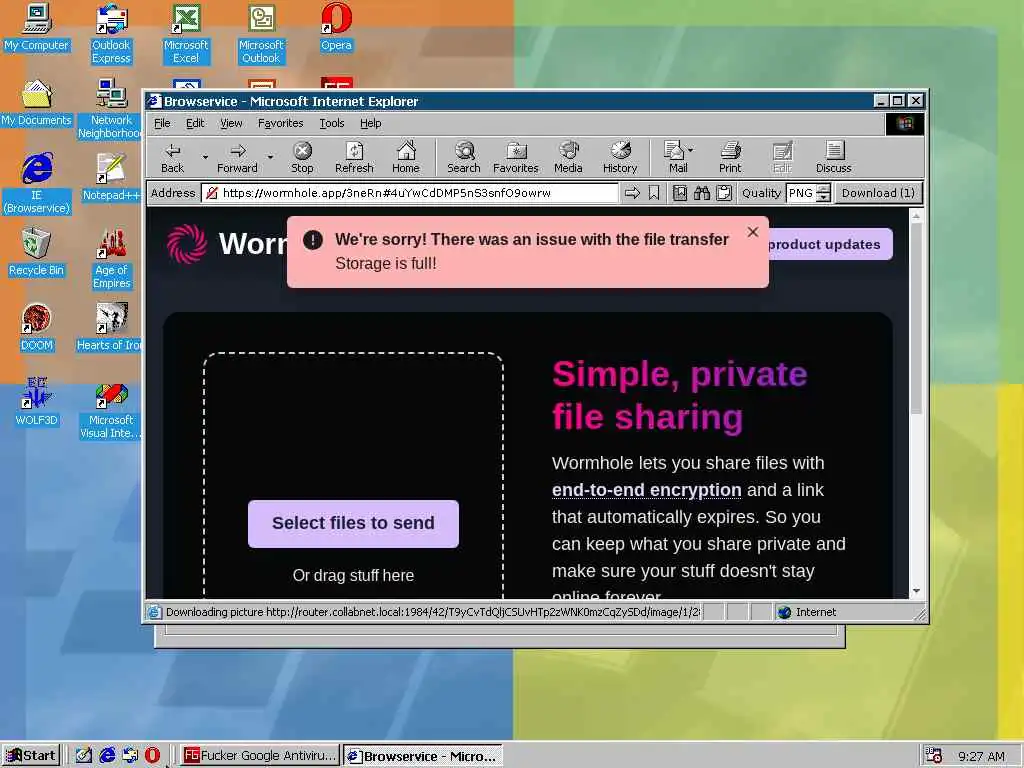Expand the Back button history dropdown arrow
The width and height of the screenshot is (1024, 768).
[205, 157]
